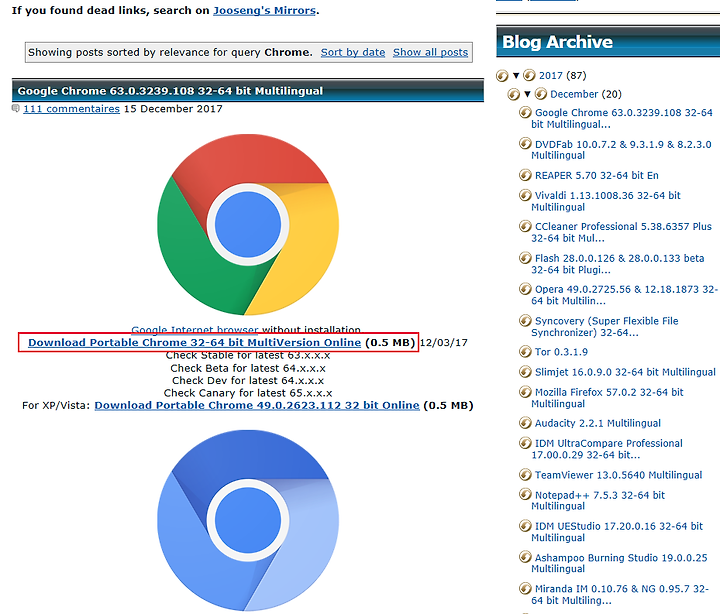Viewport: 720px width, 614px height.
Task: Open archive link TeamViewer 13.0.5640 Multilingual
Action: pyautogui.click(x=618, y=475)
